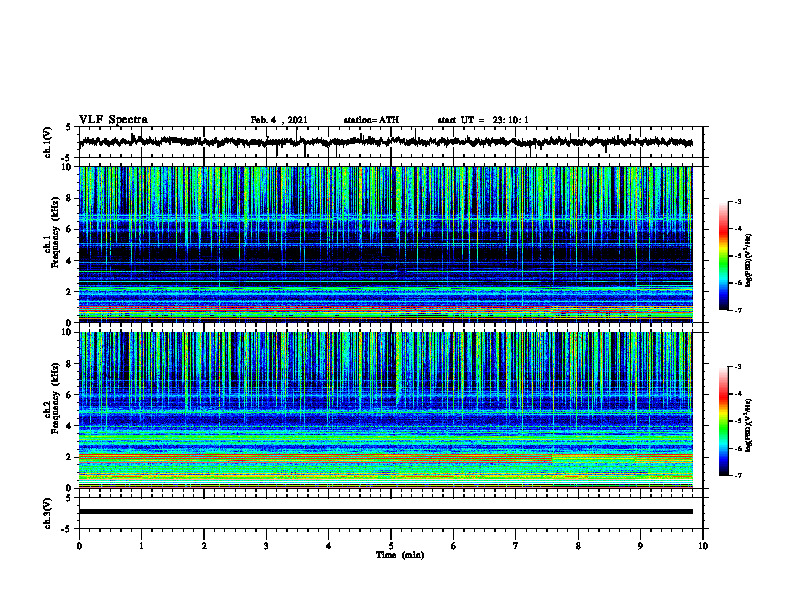Viewport: 792px width, 612px height.
Task: Click the ch.1 voltage waveform trace
Action: [385, 142]
